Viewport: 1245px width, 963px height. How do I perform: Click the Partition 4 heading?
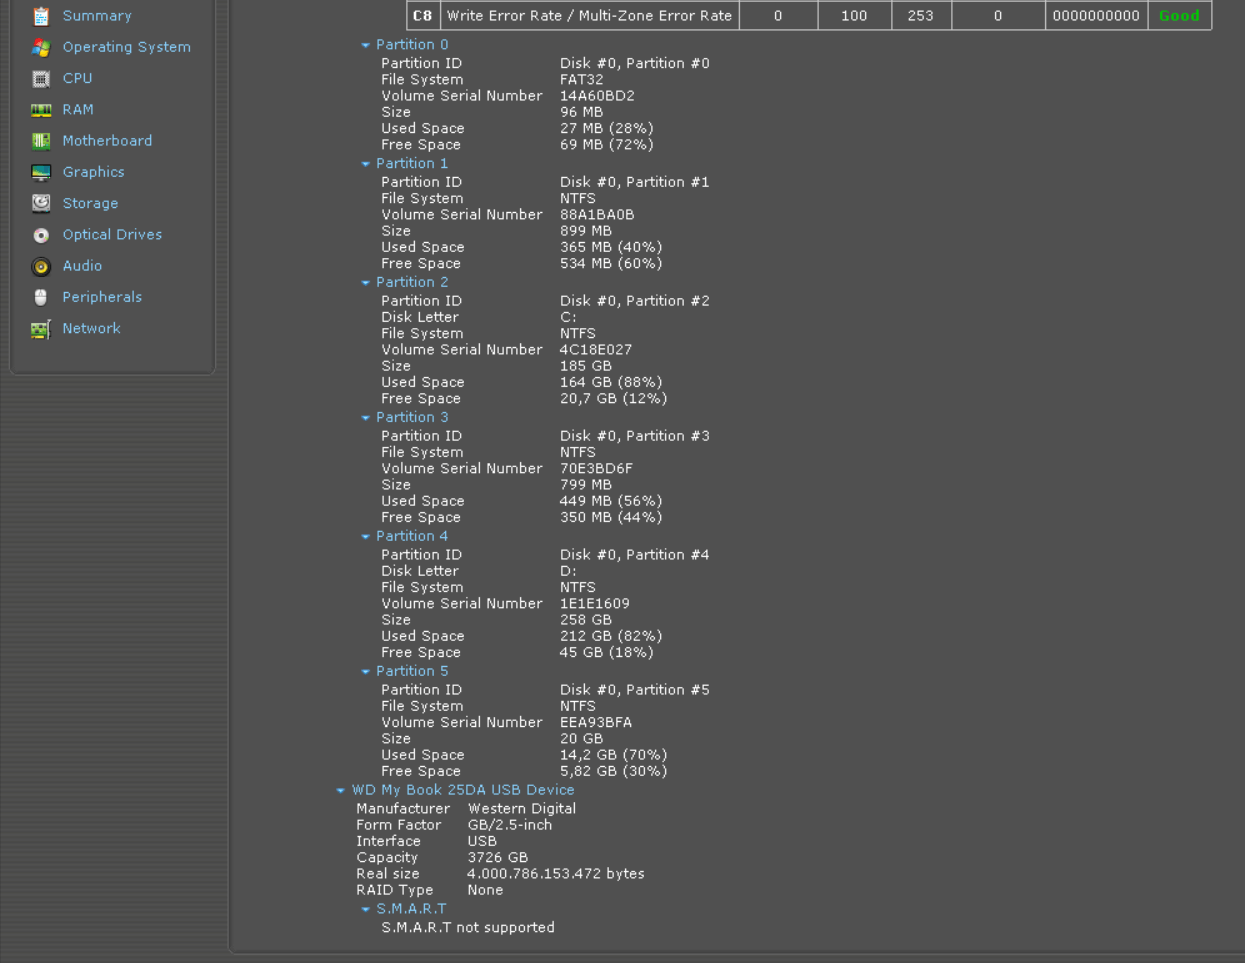click(412, 537)
